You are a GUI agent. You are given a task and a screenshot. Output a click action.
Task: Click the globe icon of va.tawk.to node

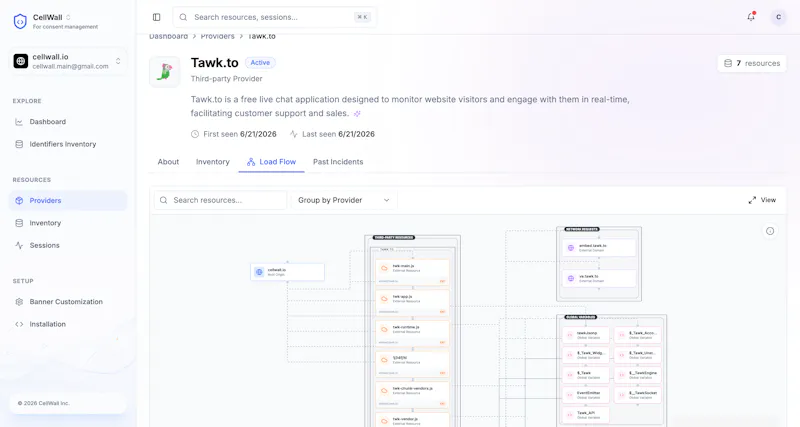[571, 278]
